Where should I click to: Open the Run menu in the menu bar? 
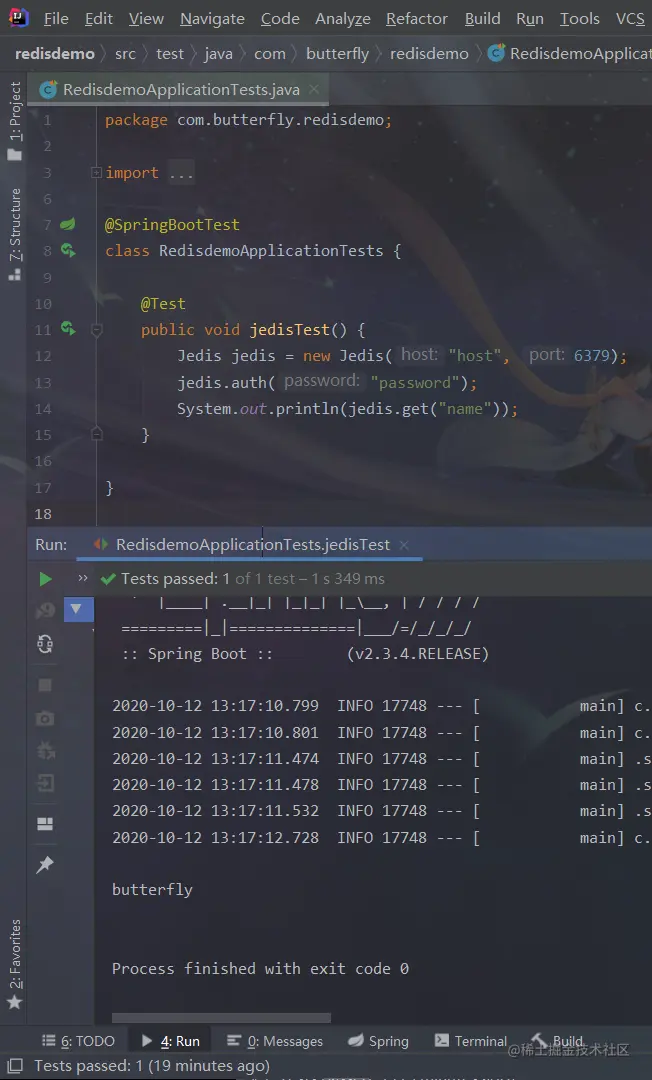(x=529, y=19)
